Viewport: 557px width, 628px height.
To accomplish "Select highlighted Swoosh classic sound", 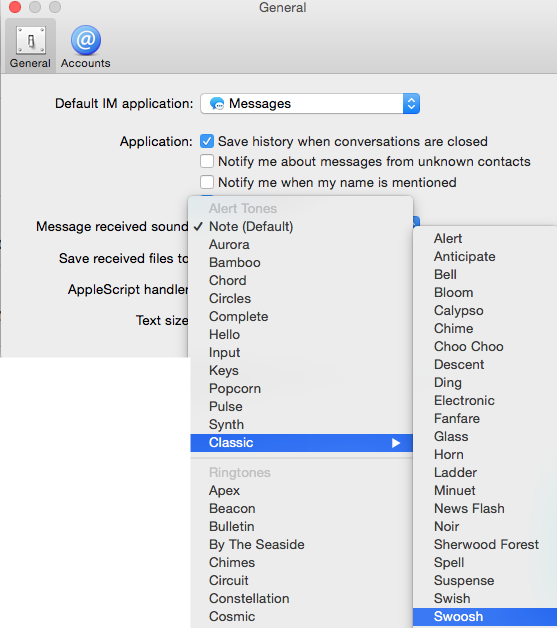I will [485, 617].
